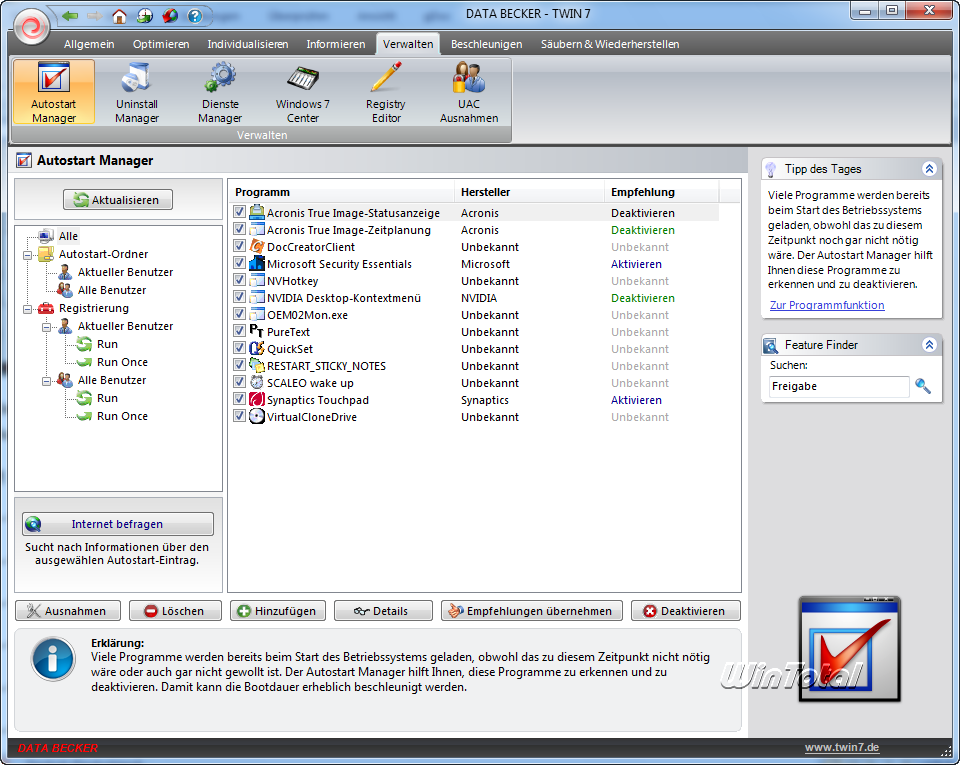This screenshot has width=960, height=765.
Task: Open the Uninstall Manager tool
Action: 137,92
